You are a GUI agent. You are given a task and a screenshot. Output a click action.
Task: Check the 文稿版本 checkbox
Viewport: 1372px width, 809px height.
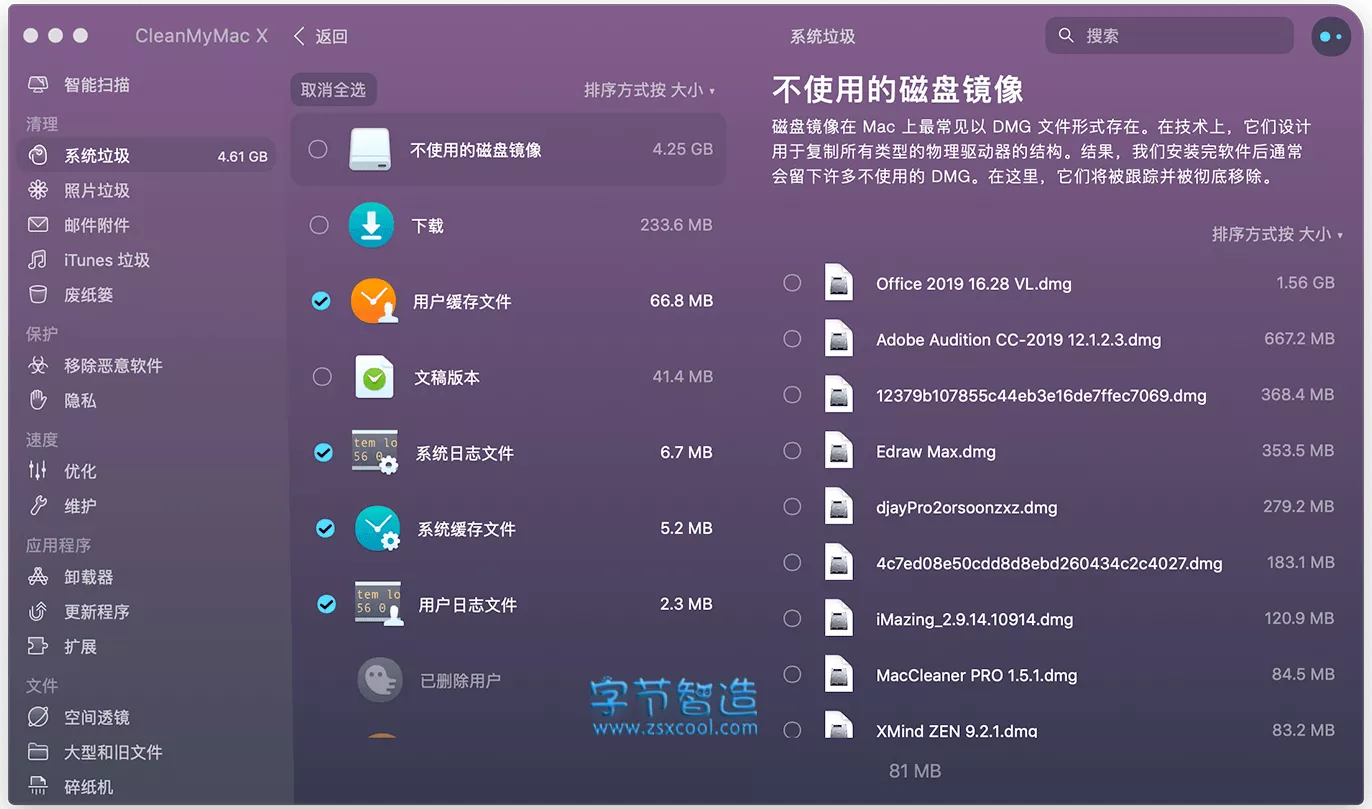pyautogui.click(x=322, y=377)
